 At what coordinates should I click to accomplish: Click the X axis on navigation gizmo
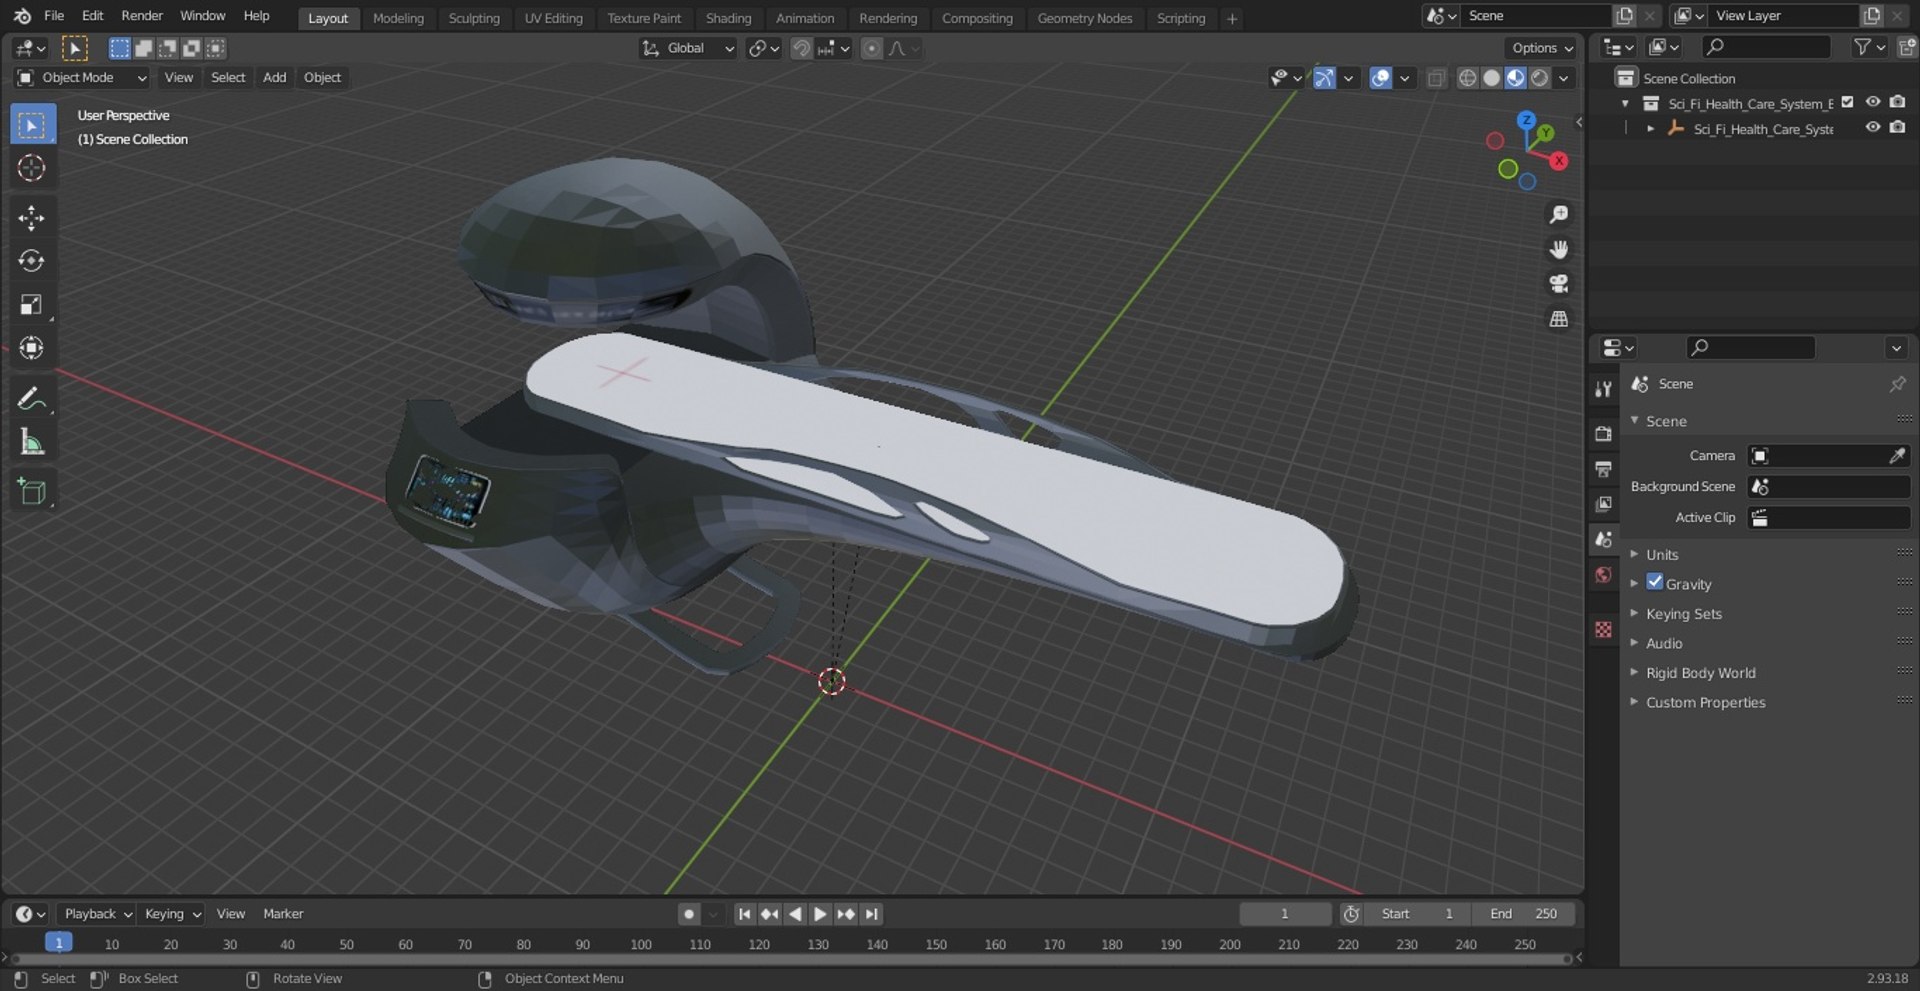(1558, 161)
